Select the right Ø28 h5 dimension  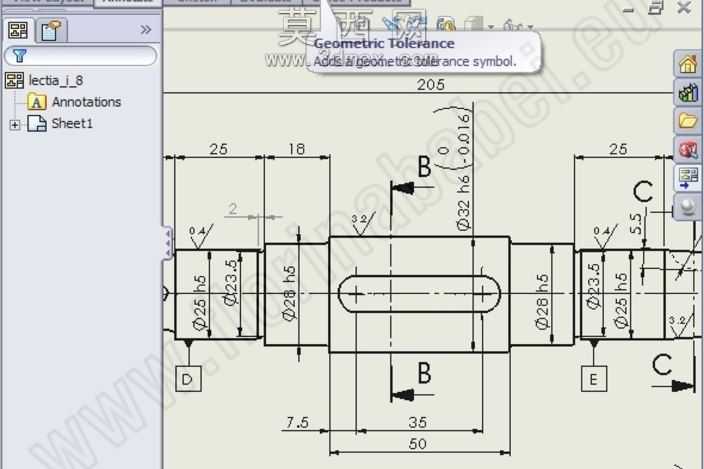[x=542, y=302]
